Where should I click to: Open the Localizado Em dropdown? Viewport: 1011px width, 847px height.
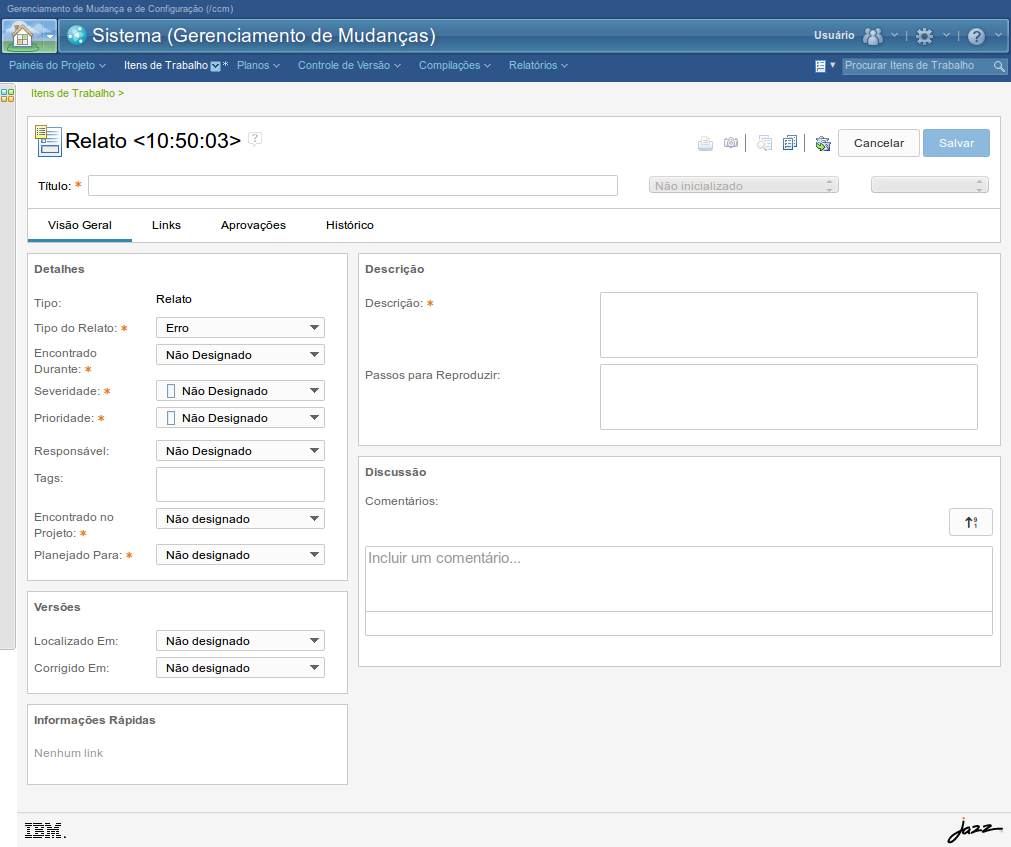click(240, 641)
